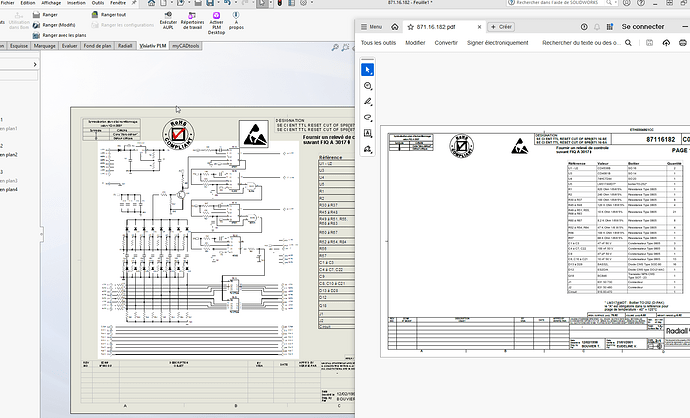Click the Acrobat print icon
The height and width of the screenshot is (418, 690).
pos(683,43)
